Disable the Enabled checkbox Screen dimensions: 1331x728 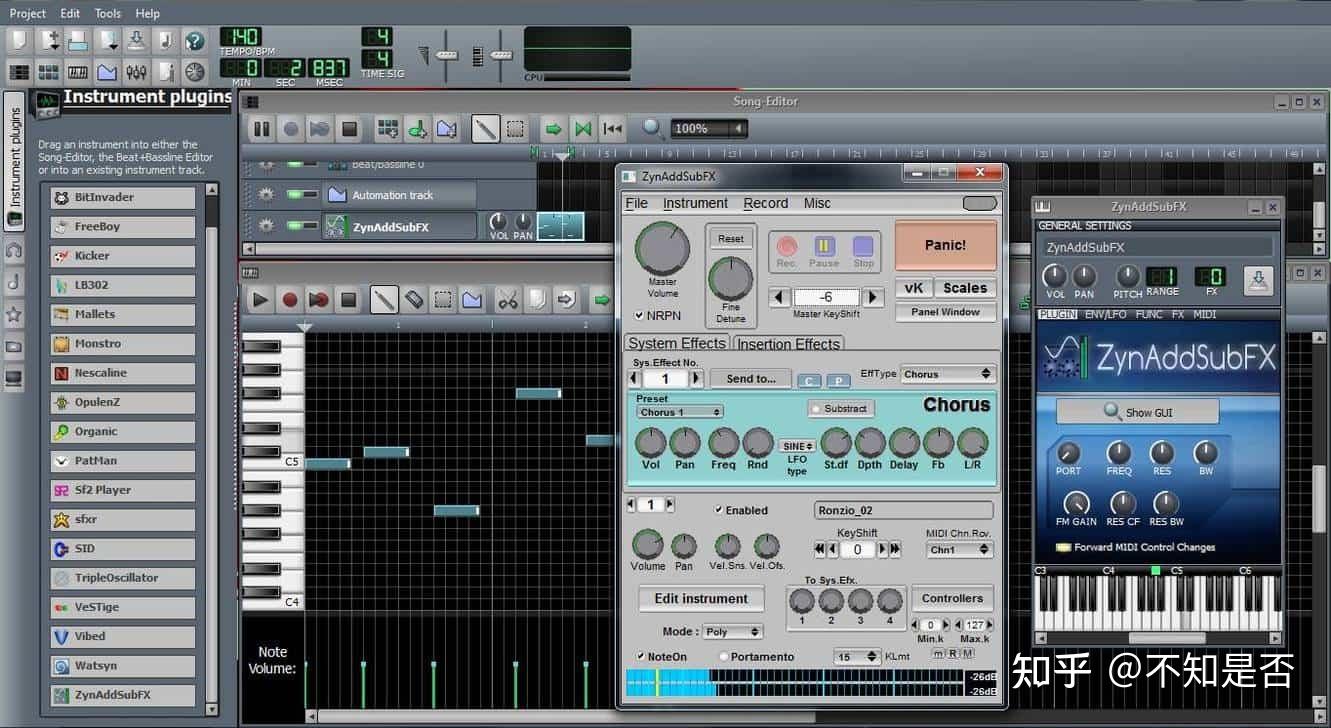pyautogui.click(x=718, y=510)
